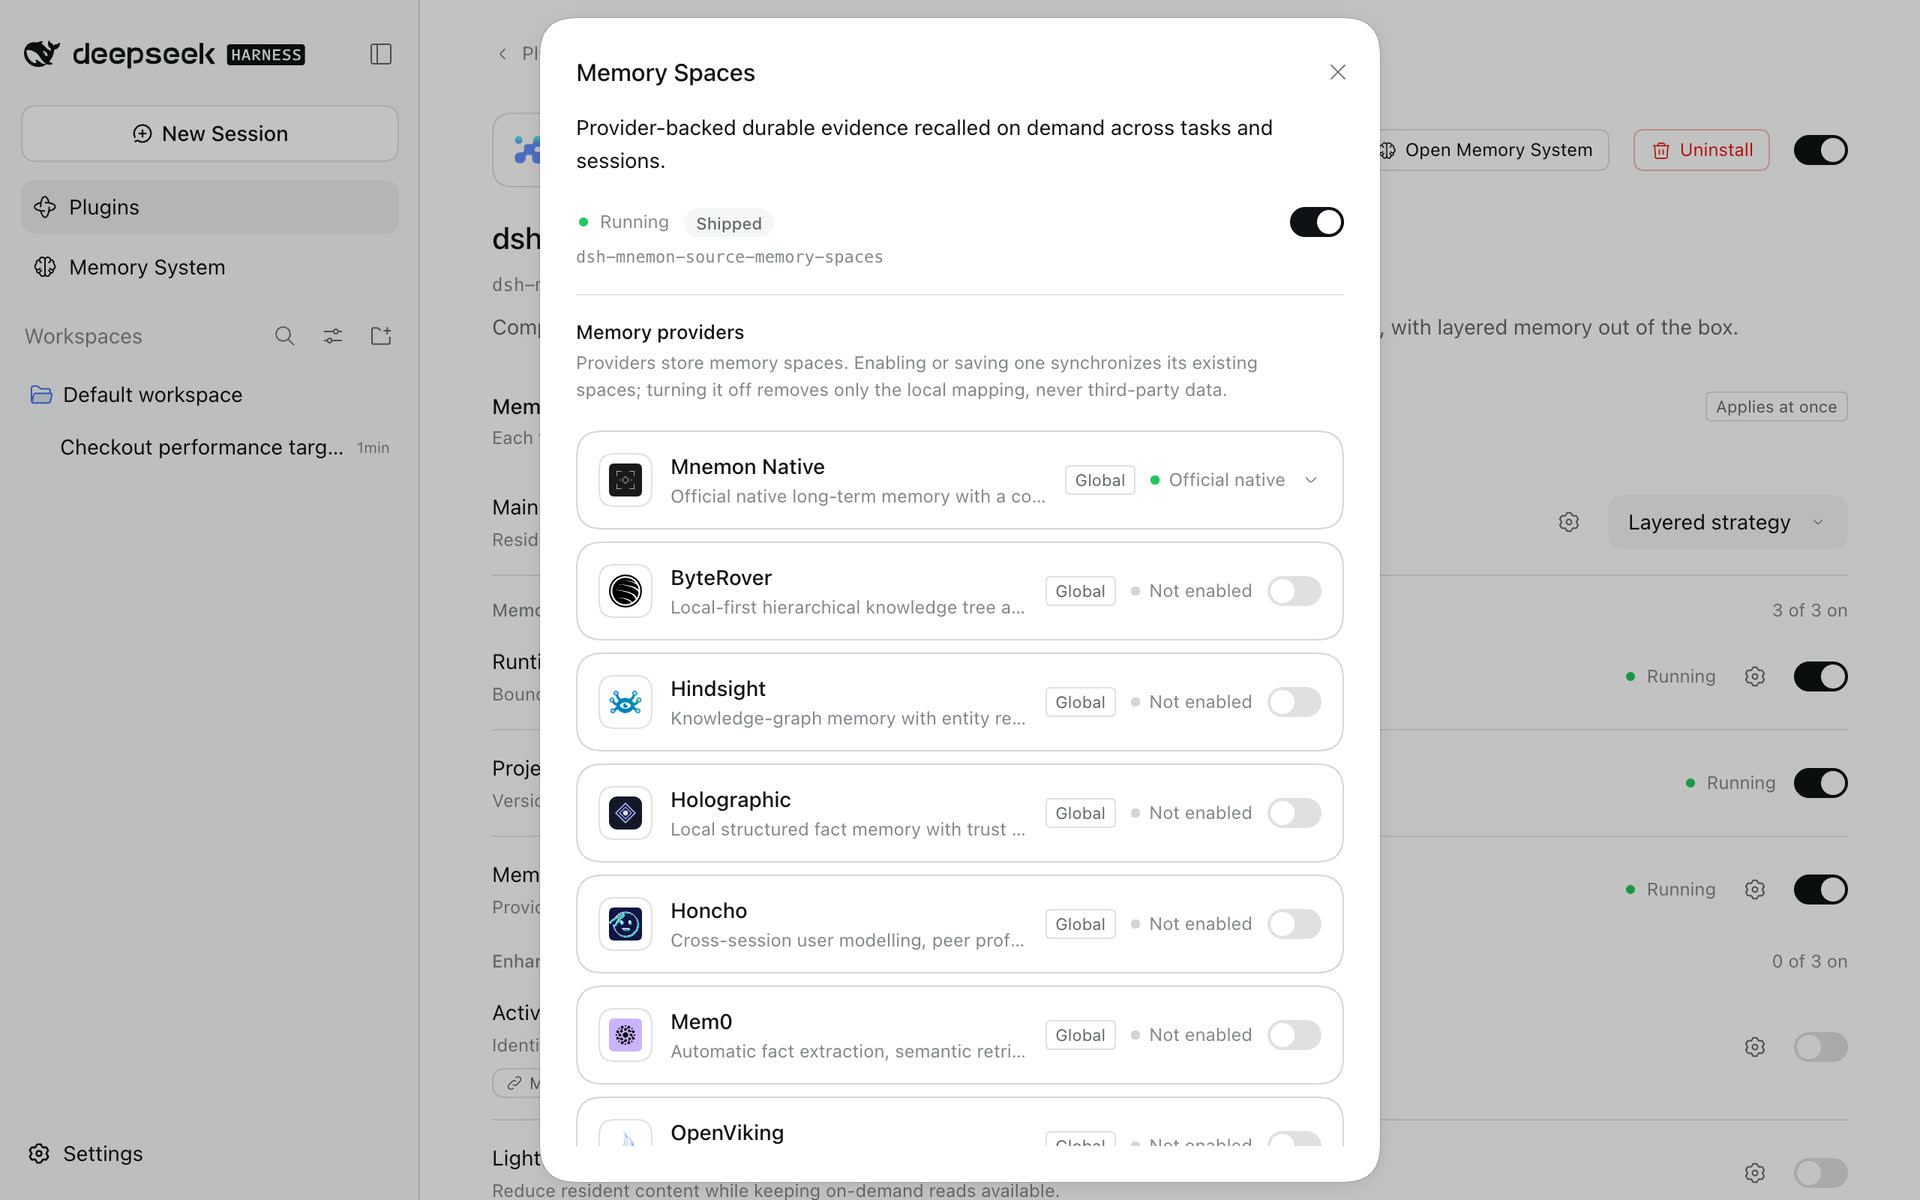Enable the Light… row toggle
The image size is (1920, 1200).
(1820, 1173)
